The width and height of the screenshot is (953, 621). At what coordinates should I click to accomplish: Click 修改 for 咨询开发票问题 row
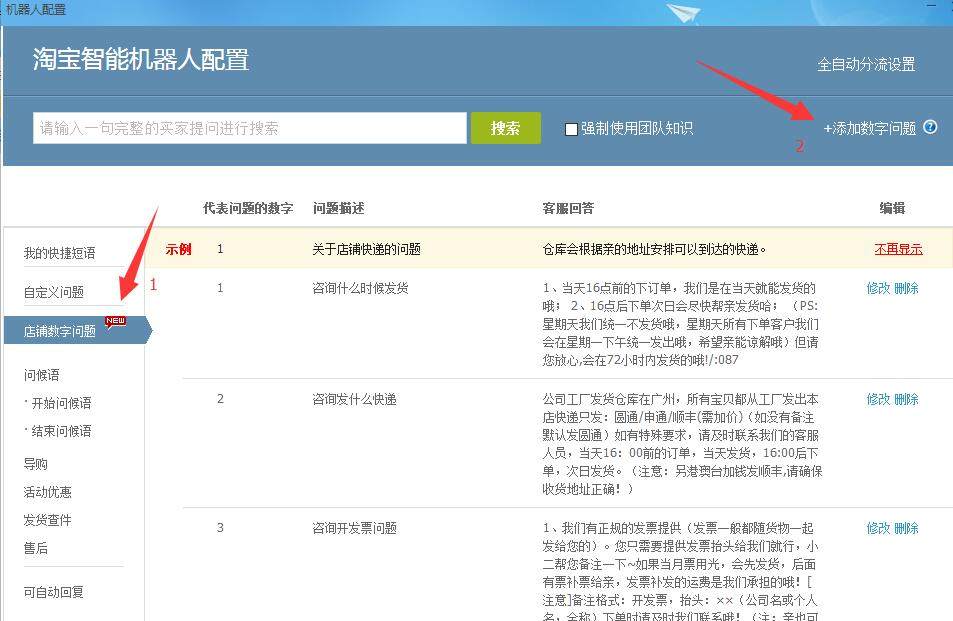[x=878, y=528]
